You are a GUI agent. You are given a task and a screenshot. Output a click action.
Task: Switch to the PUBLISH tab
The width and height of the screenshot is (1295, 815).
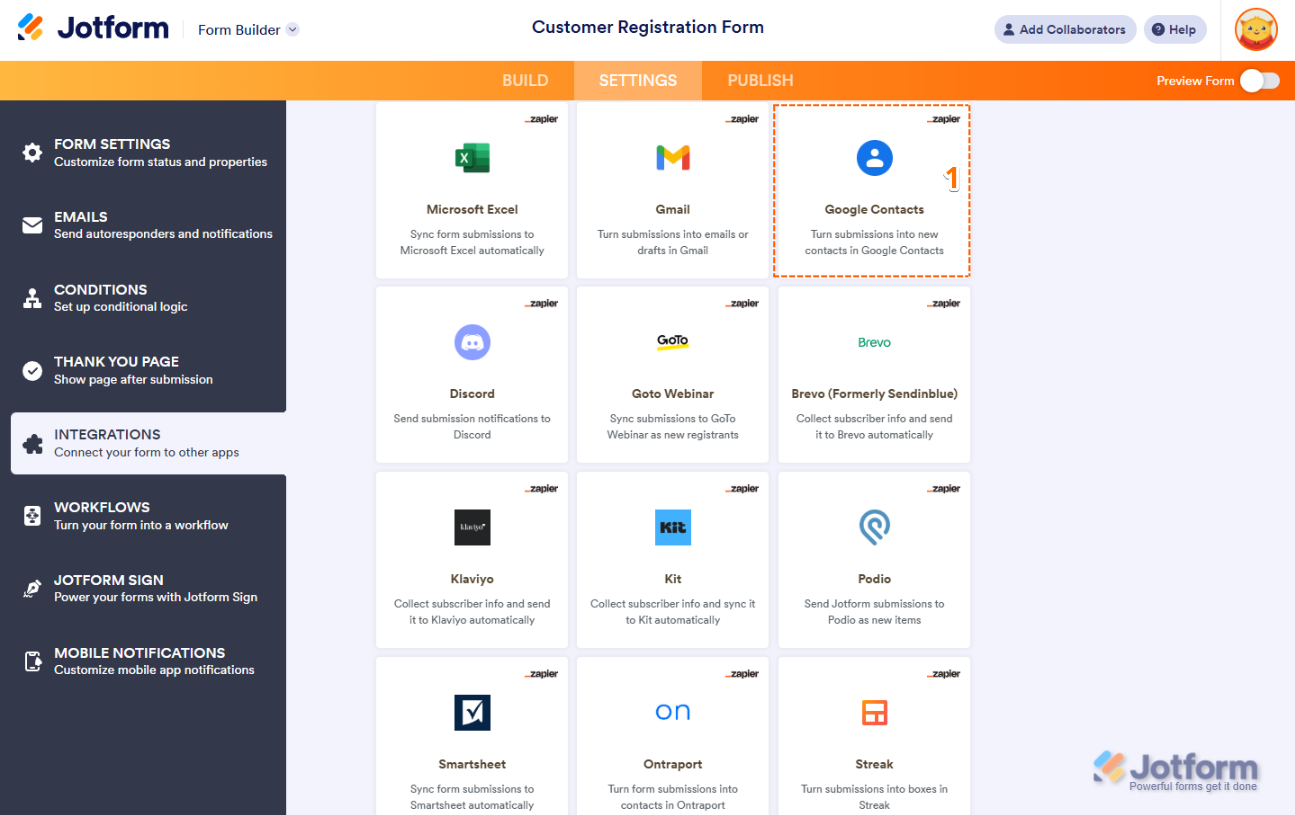pyautogui.click(x=760, y=81)
